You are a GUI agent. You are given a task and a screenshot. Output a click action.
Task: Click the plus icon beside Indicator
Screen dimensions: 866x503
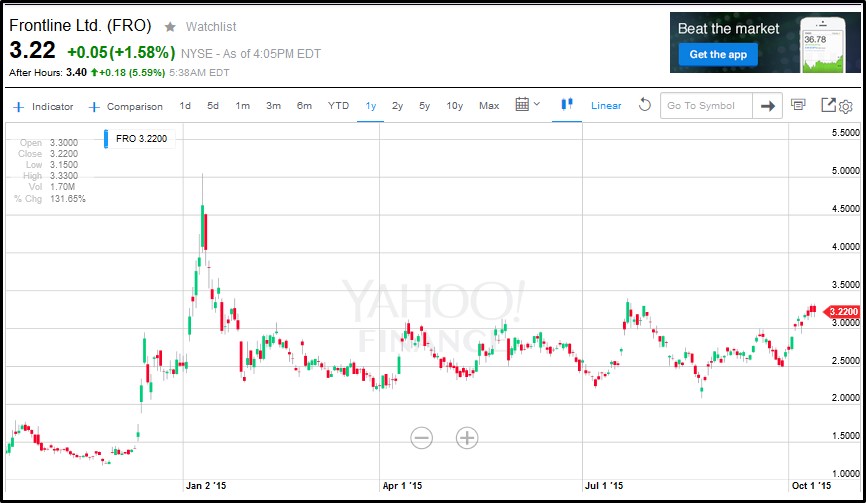[x=19, y=107]
